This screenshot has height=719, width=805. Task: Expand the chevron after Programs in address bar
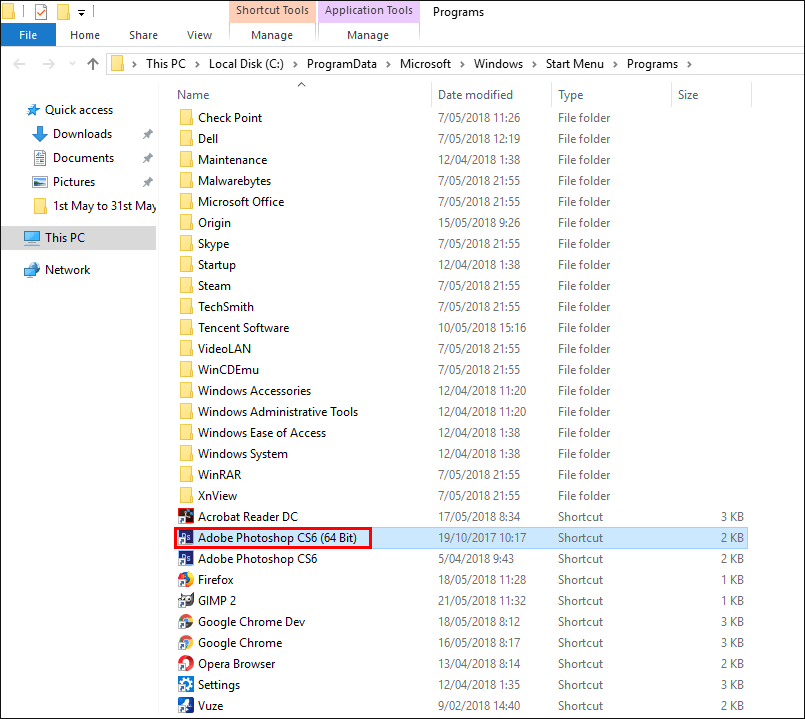(689, 64)
